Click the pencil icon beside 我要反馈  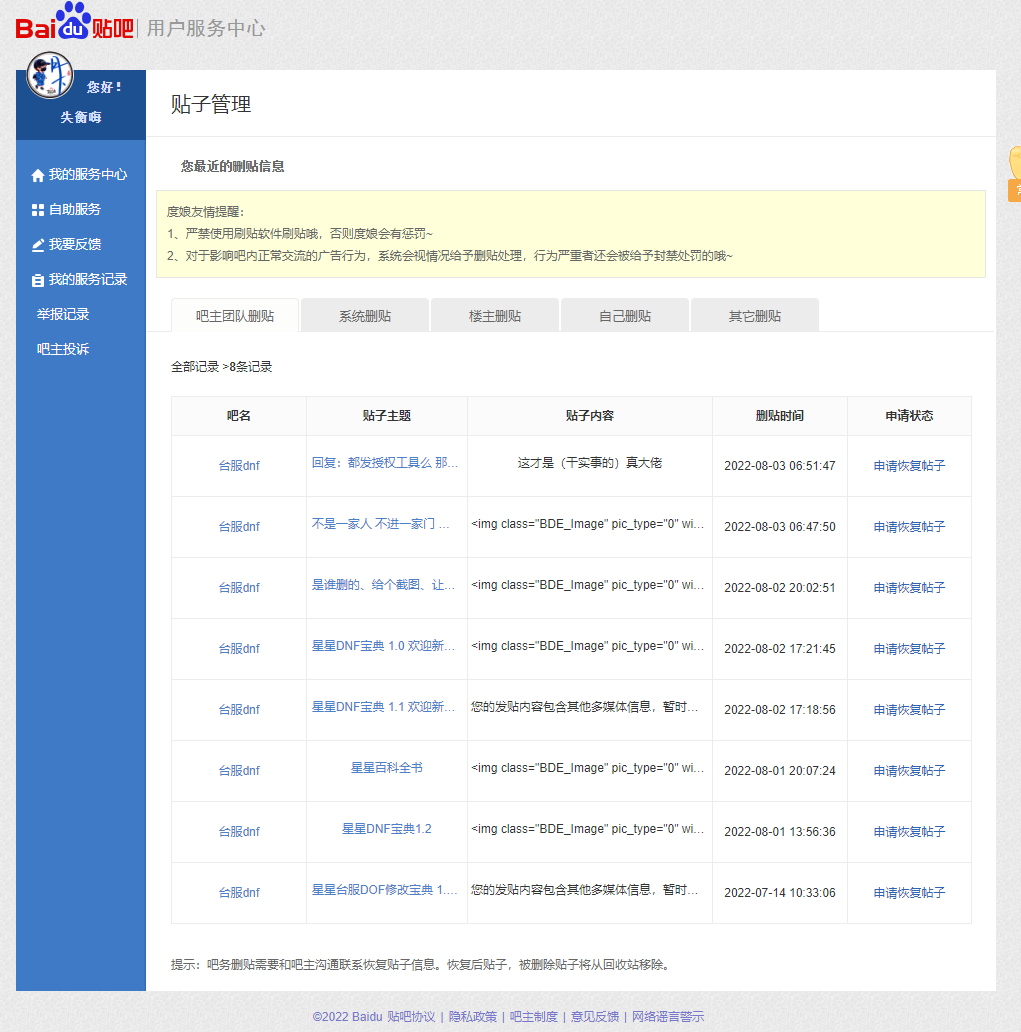click(38, 245)
